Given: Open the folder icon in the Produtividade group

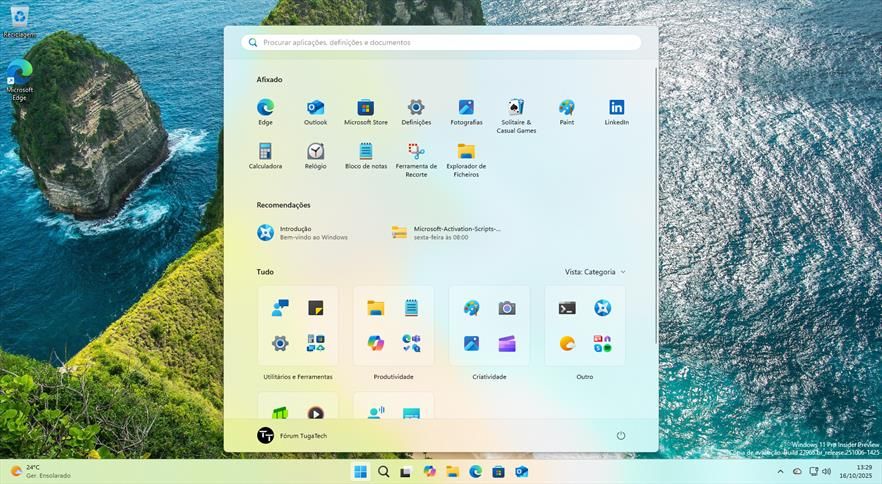Looking at the screenshot, I should tap(376, 308).
